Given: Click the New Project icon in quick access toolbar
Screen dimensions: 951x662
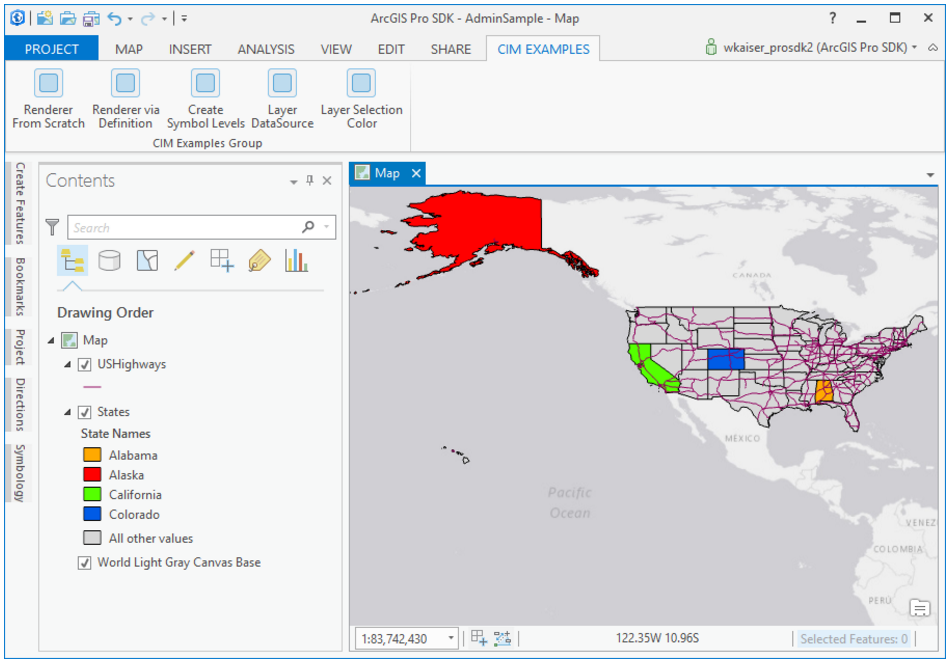Looking at the screenshot, I should coord(44,18).
